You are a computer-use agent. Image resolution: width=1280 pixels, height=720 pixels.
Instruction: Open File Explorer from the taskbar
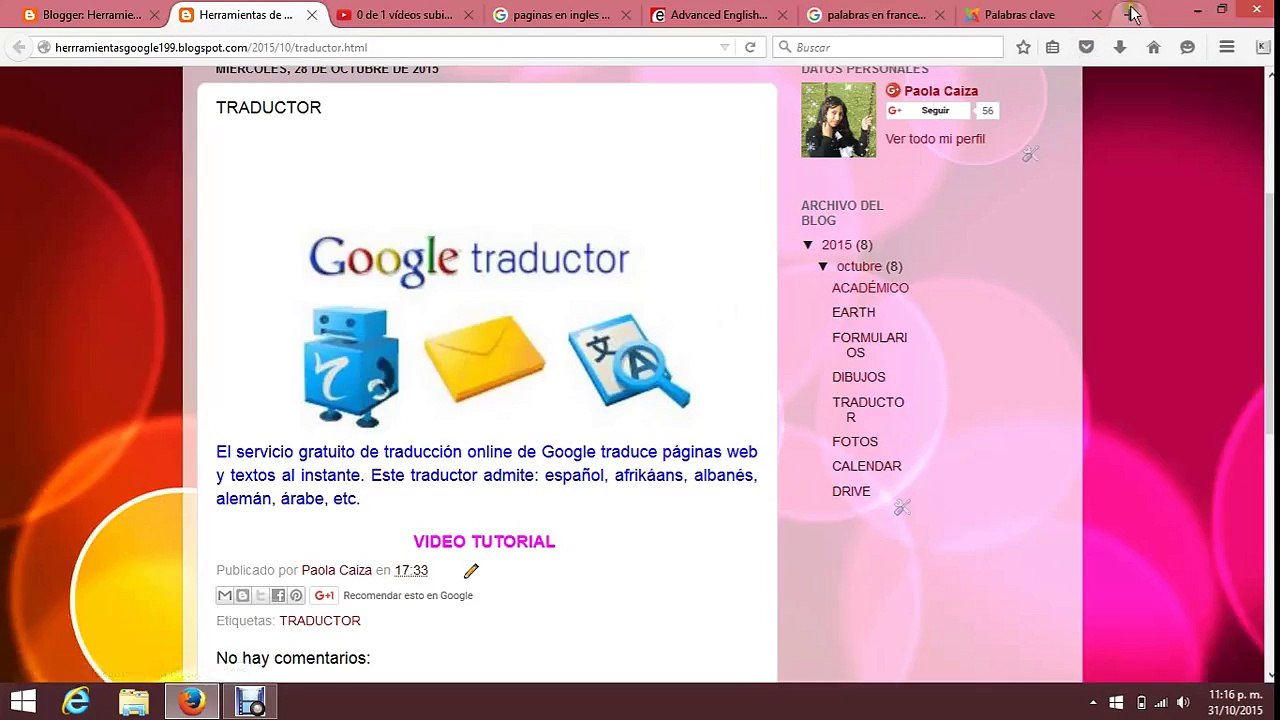point(134,701)
